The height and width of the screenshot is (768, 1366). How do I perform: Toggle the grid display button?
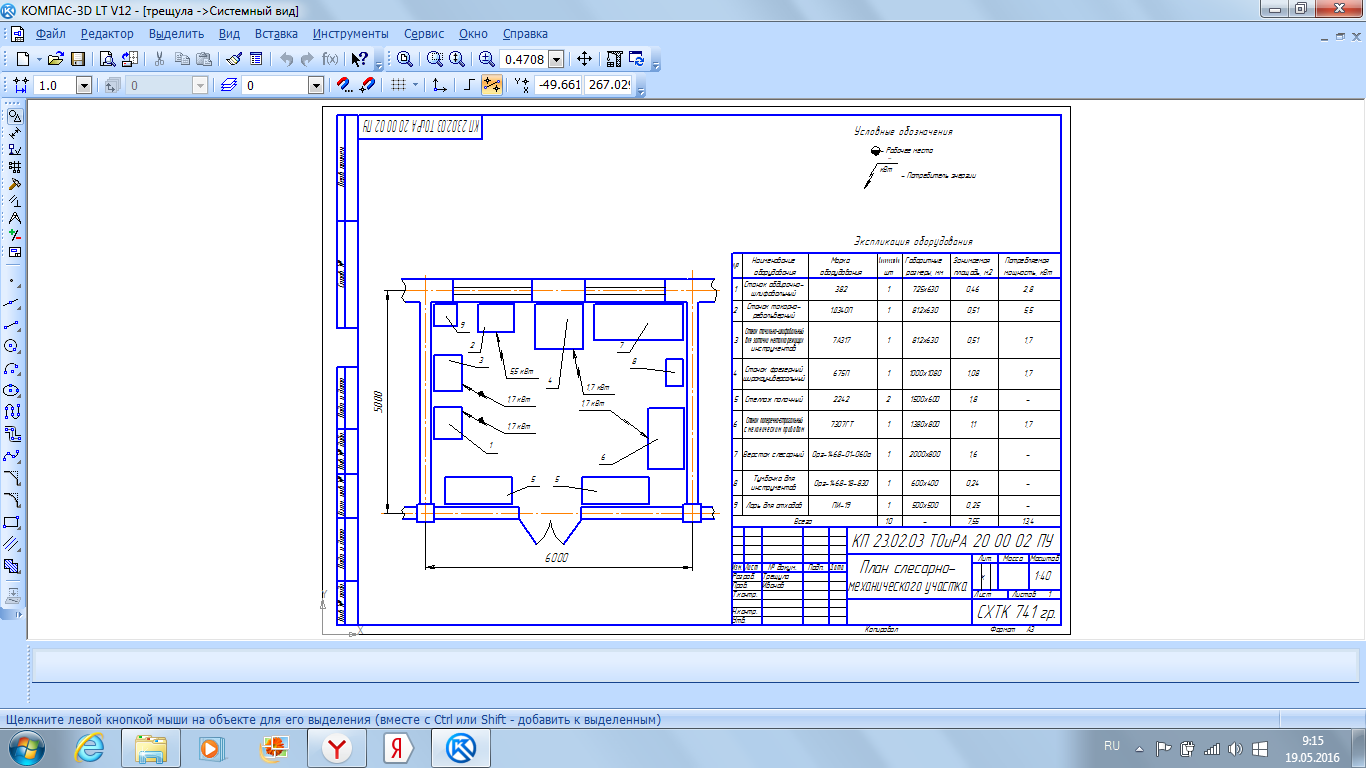coord(398,86)
